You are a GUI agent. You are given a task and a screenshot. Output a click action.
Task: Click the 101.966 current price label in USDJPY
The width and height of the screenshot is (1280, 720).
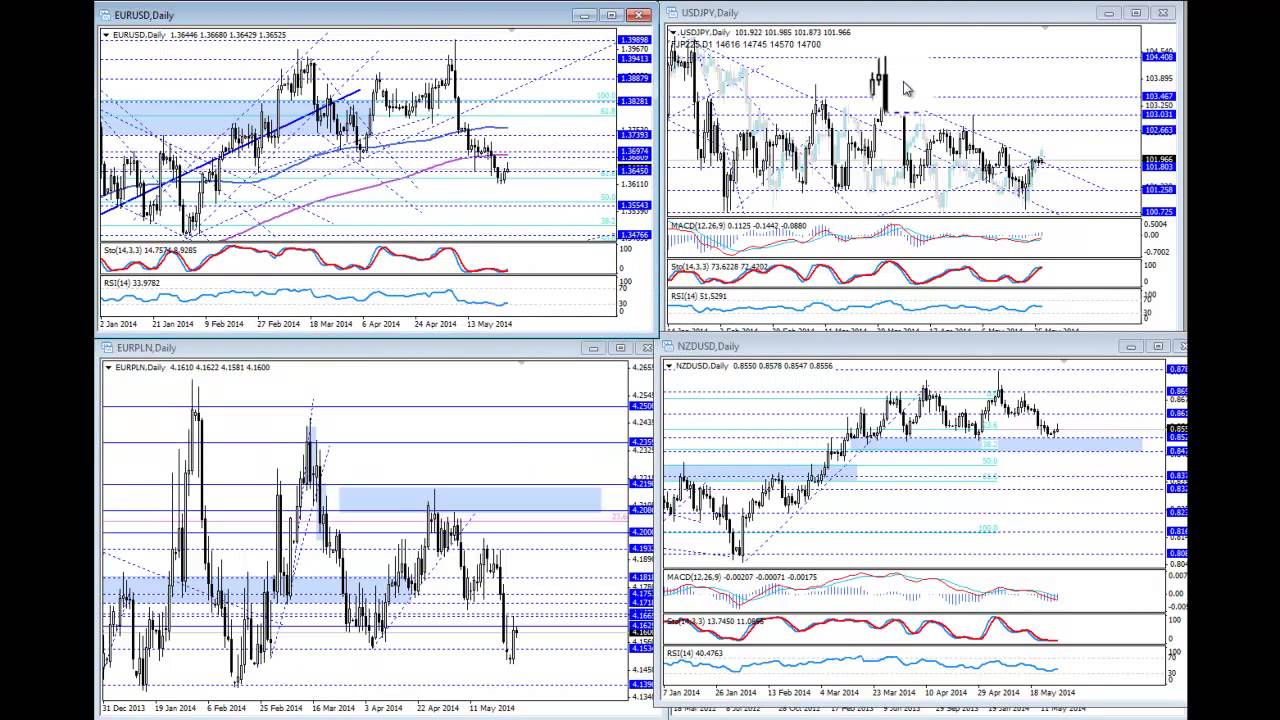coord(1159,159)
